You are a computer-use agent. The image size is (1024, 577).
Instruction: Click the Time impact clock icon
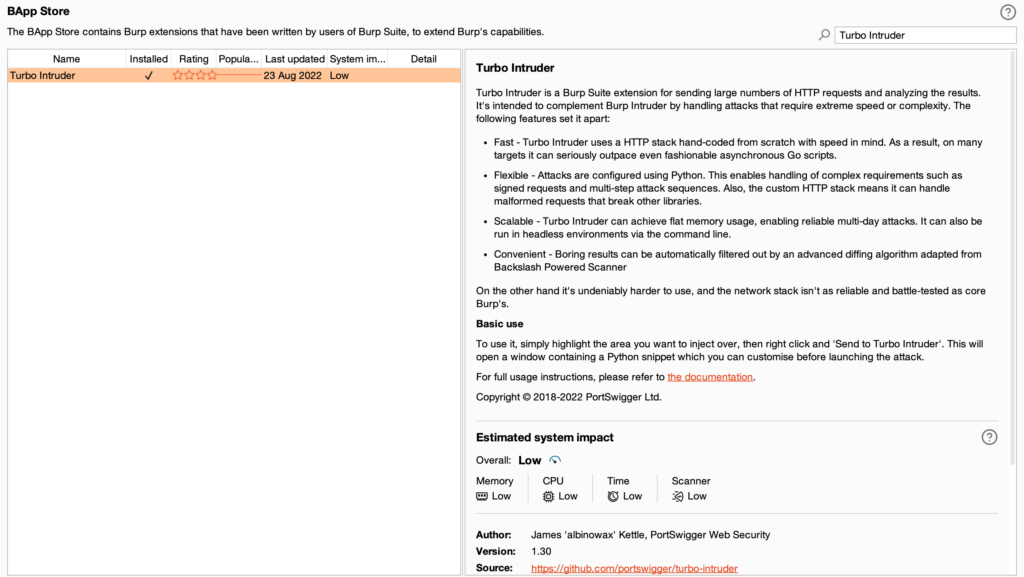(613, 497)
